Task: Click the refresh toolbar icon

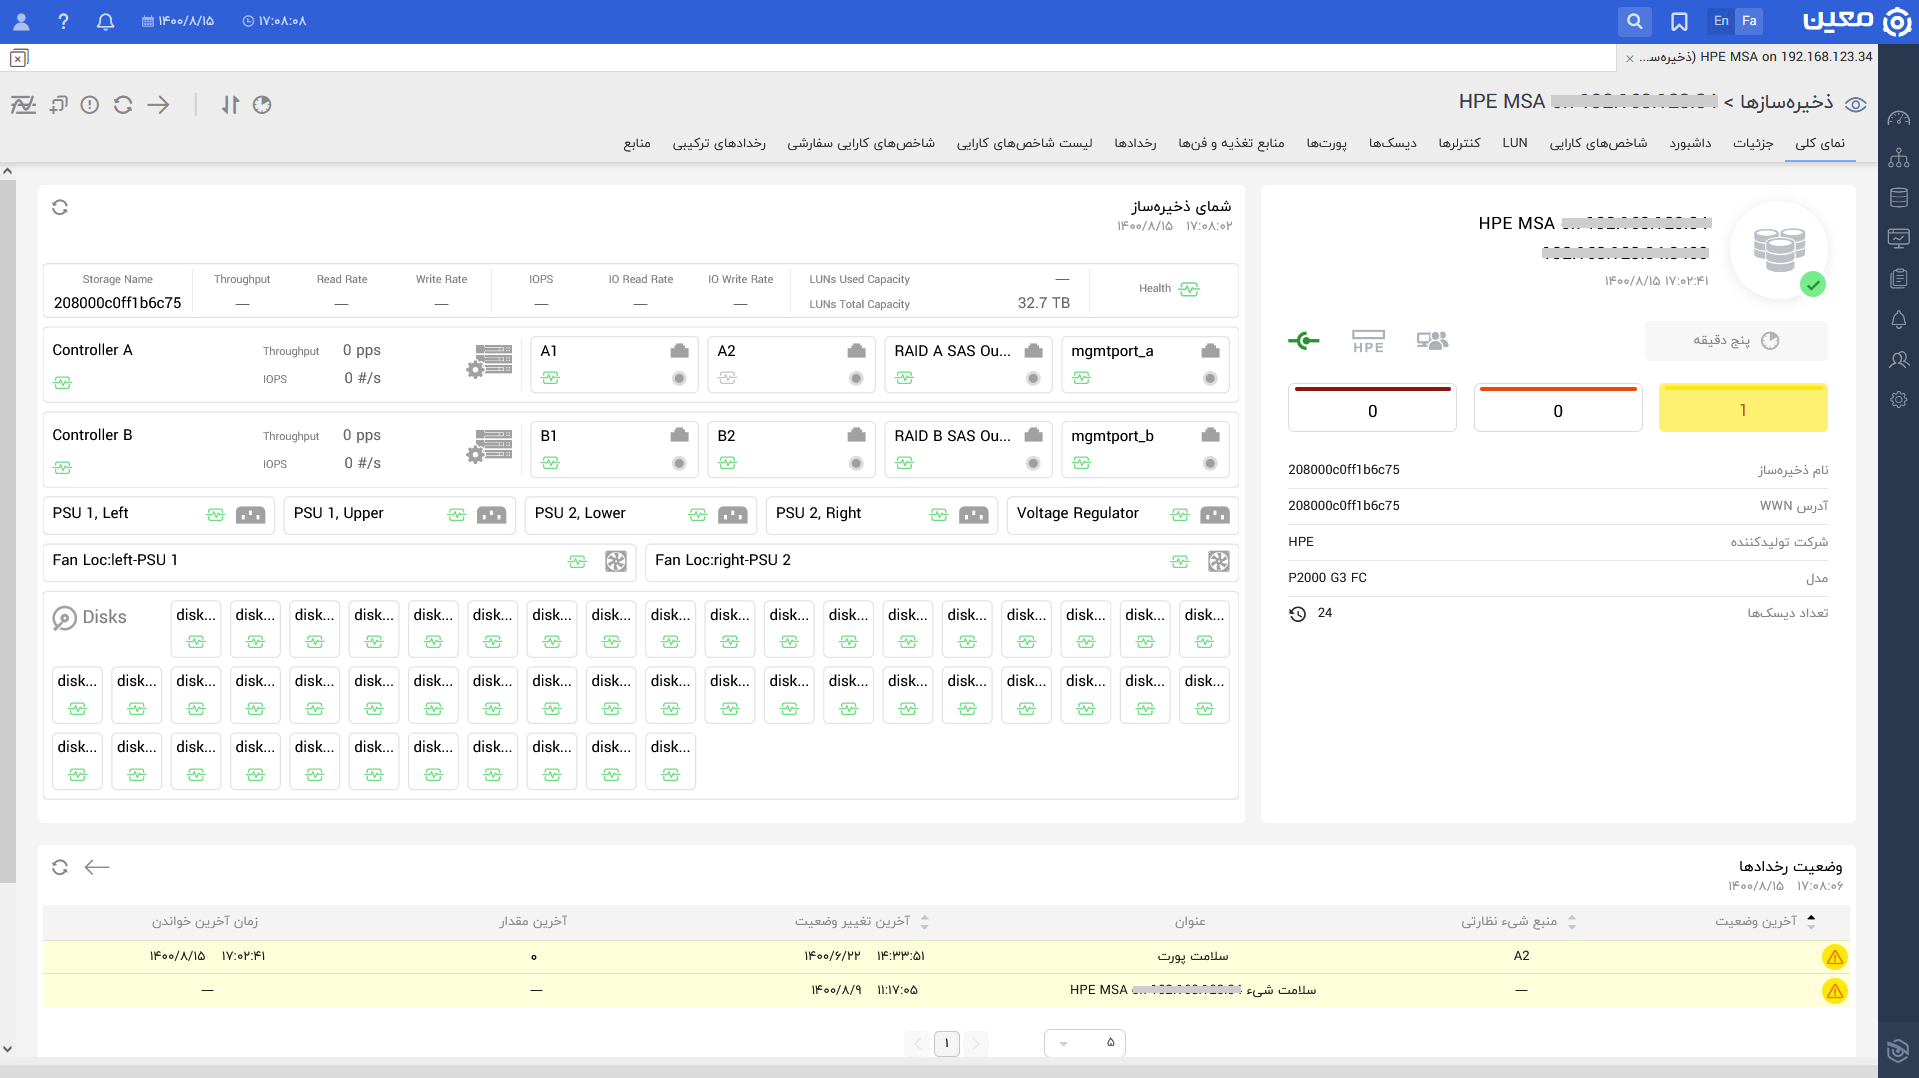Action: (123, 105)
